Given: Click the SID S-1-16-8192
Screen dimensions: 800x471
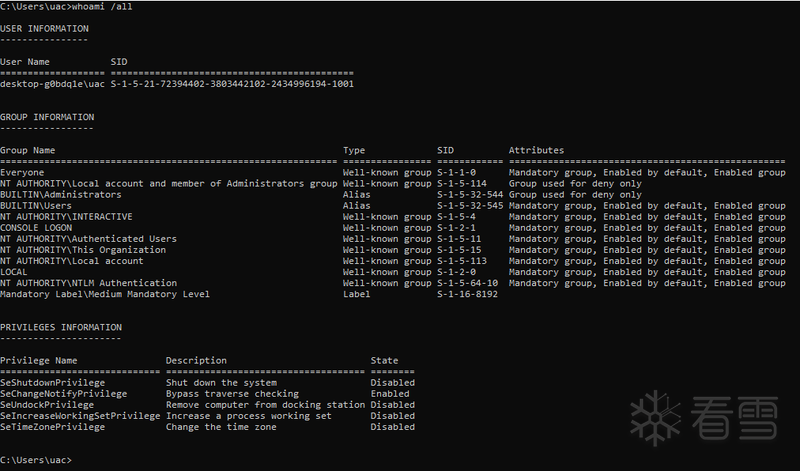Looking at the screenshot, I should coord(467,294).
